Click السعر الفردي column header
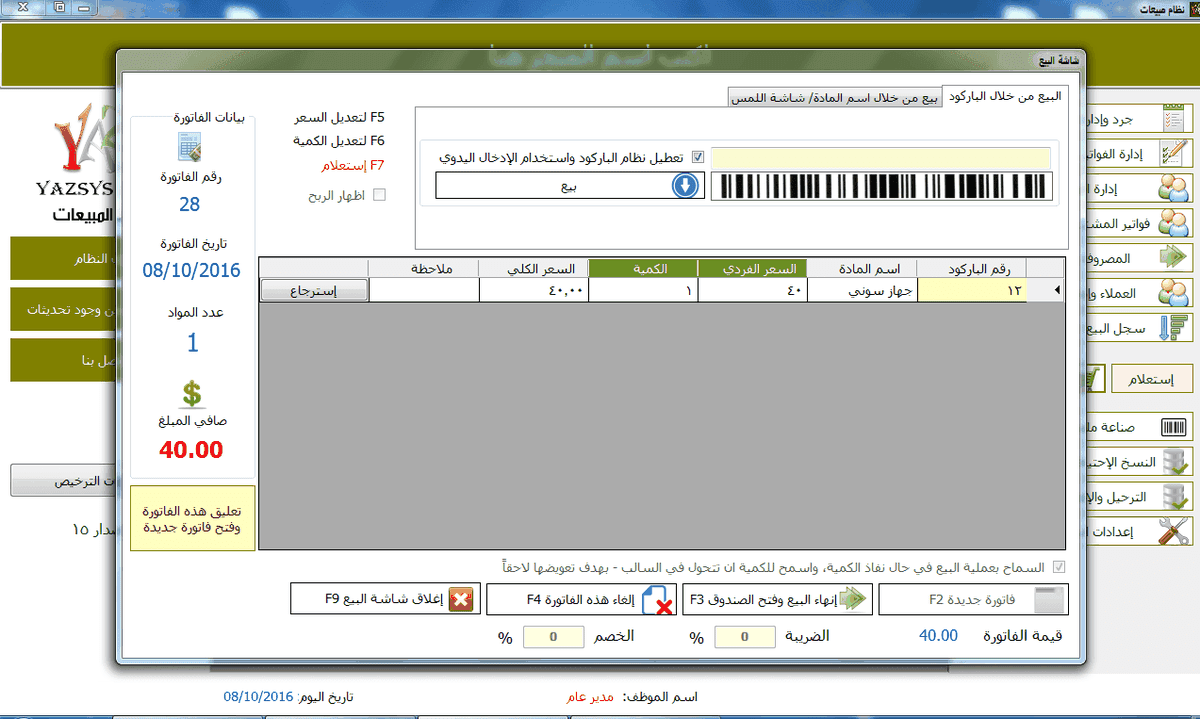This screenshot has width=1200, height=719. pos(752,268)
